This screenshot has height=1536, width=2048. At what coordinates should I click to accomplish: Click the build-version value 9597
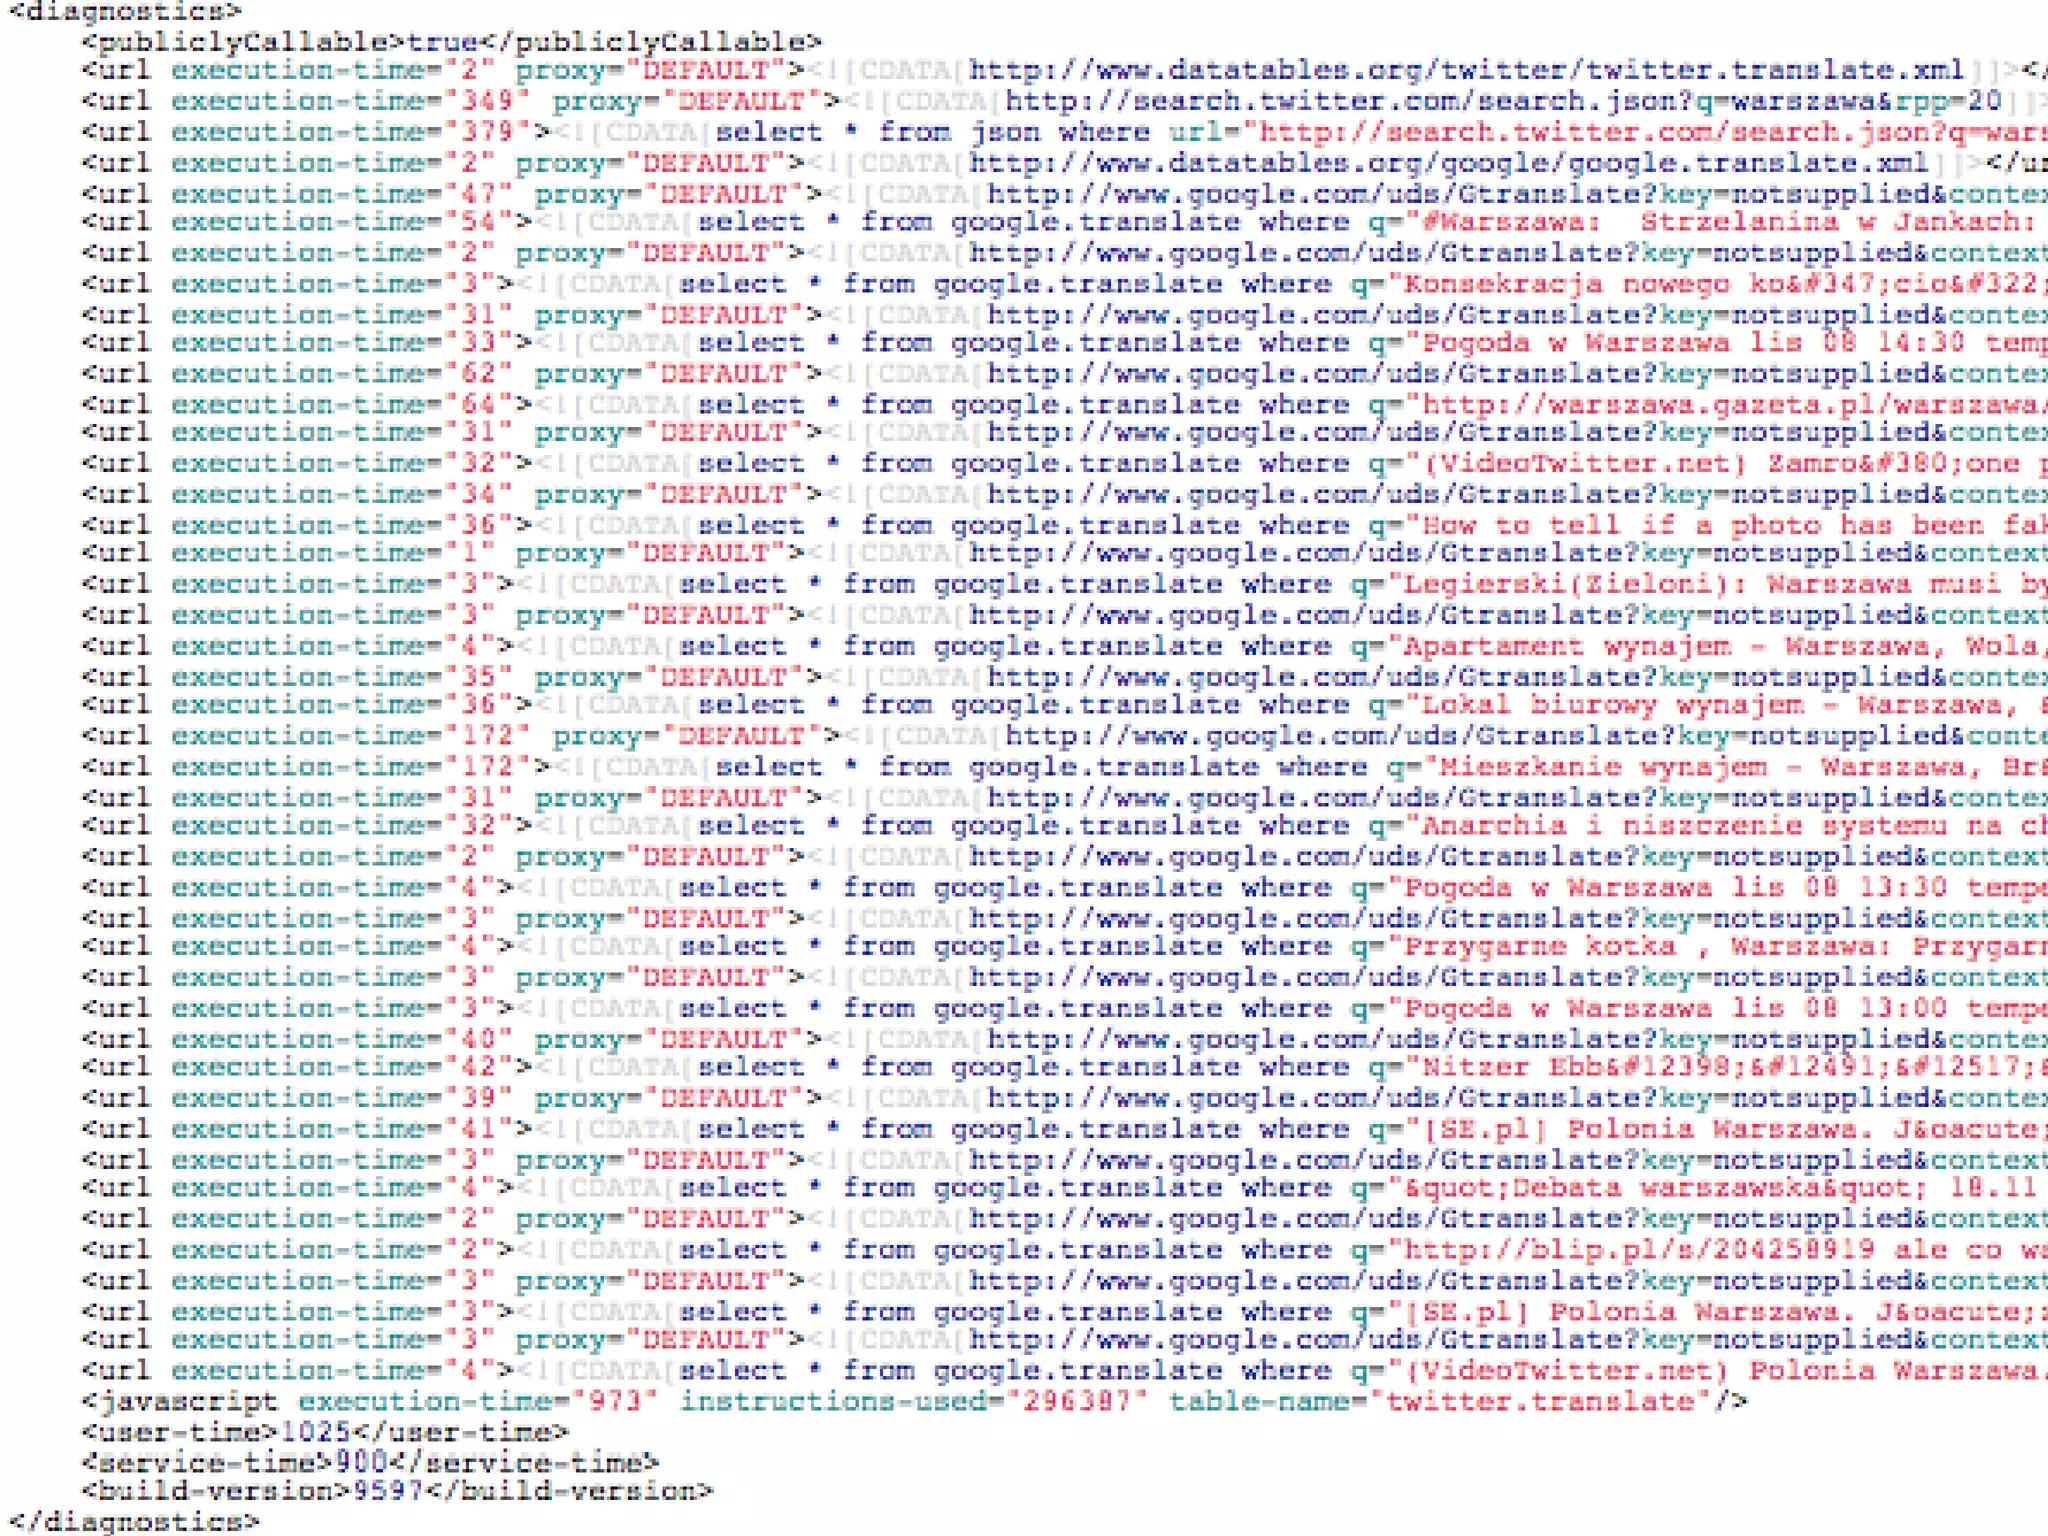pyautogui.click(x=388, y=1491)
